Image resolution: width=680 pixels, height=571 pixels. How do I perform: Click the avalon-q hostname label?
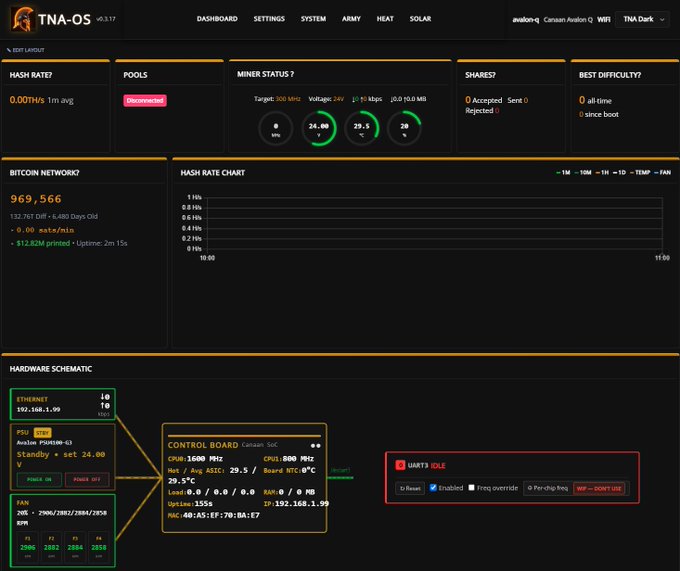tap(526, 20)
